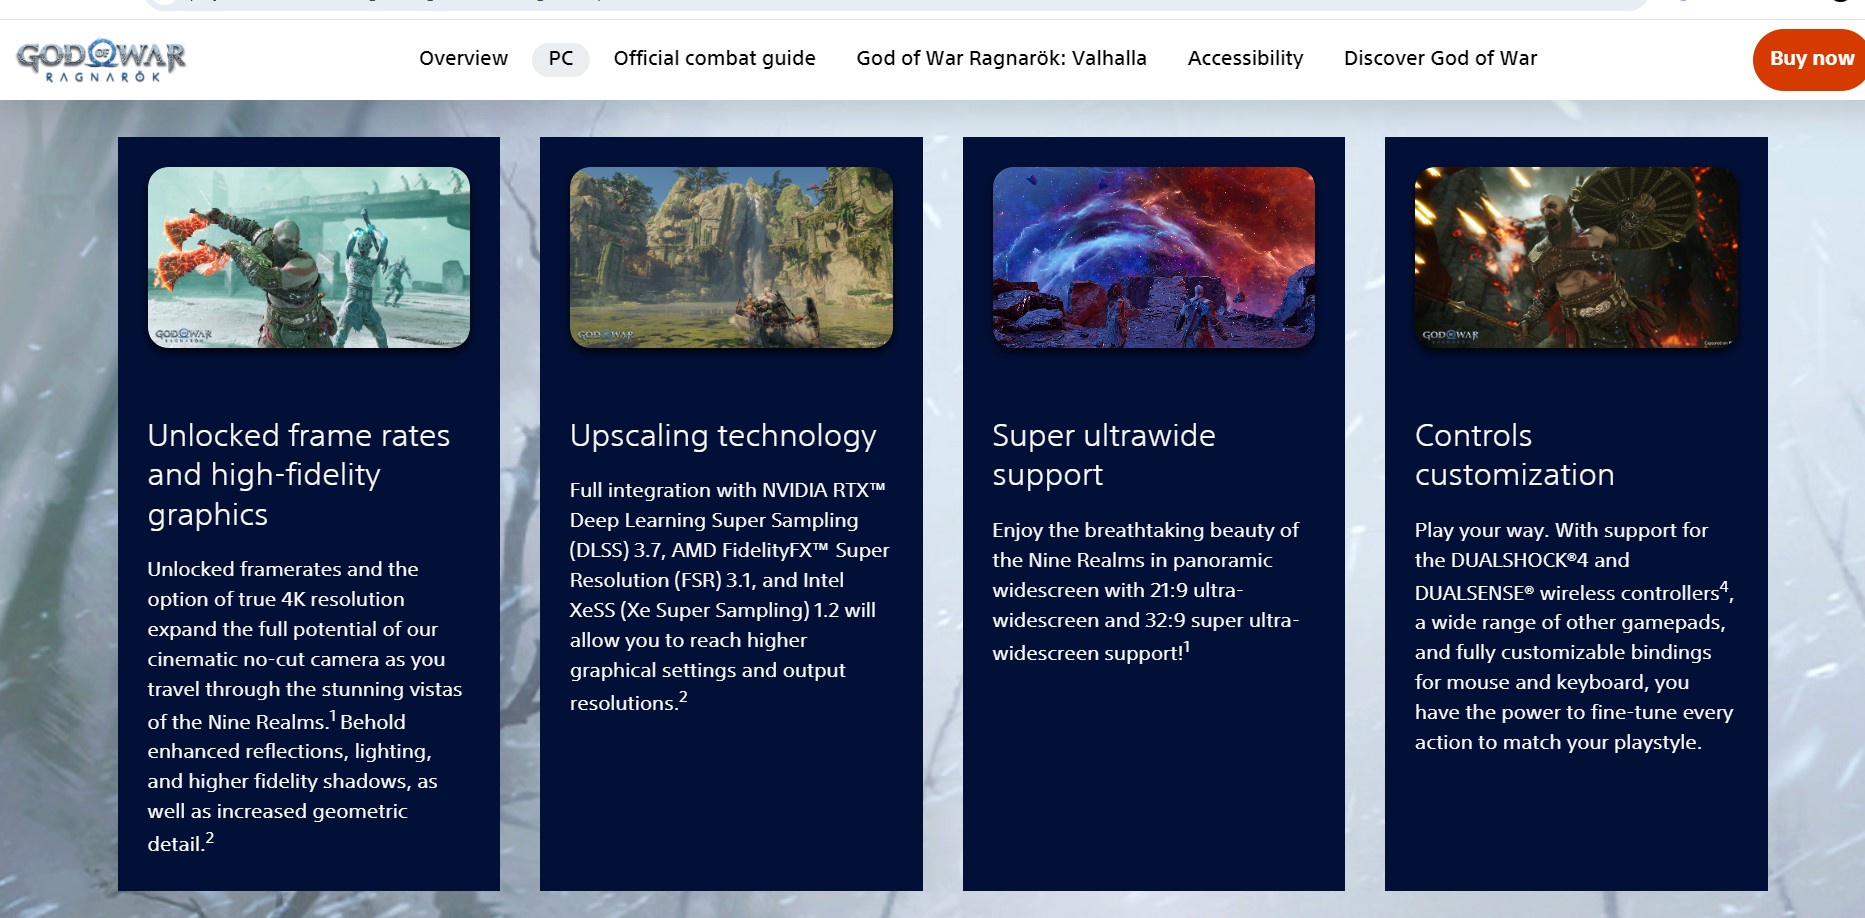This screenshot has height=918, width=1865.
Task: Switch to the Accessibility tab
Action: pyautogui.click(x=1245, y=58)
